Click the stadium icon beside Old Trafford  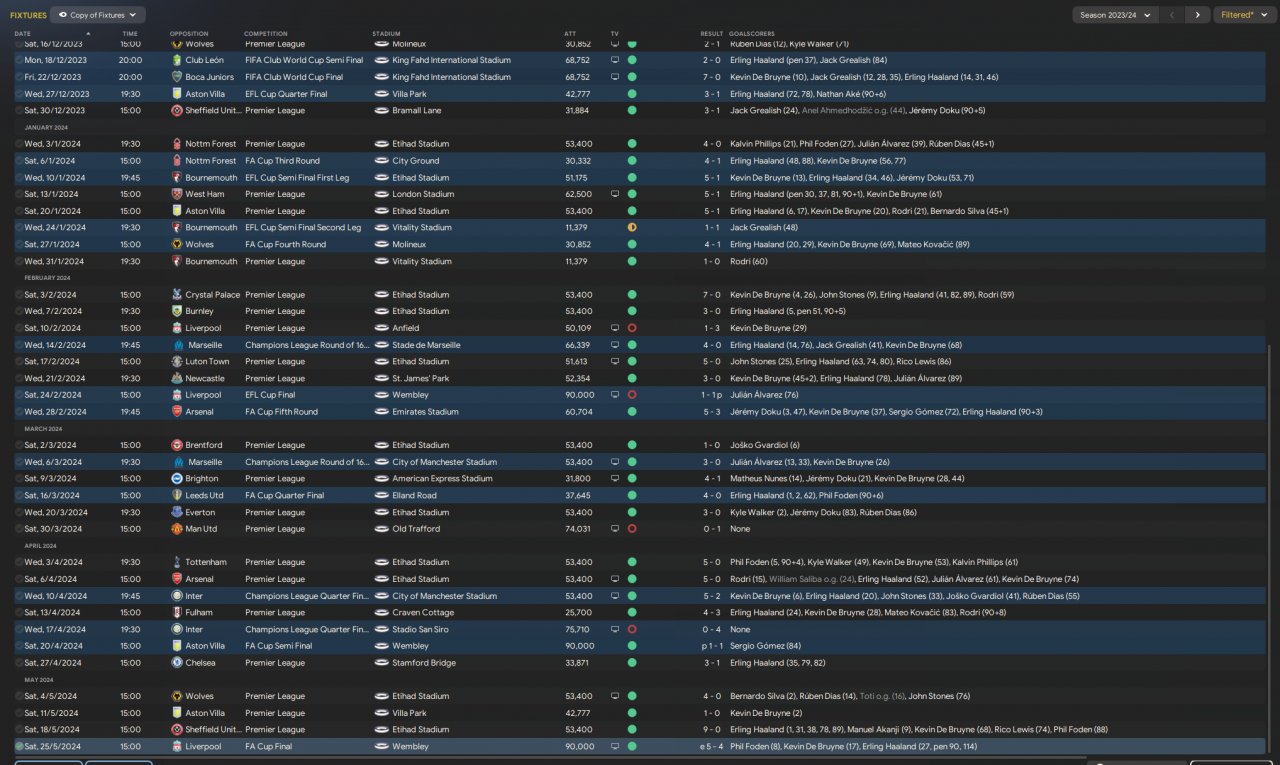tap(381, 529)
